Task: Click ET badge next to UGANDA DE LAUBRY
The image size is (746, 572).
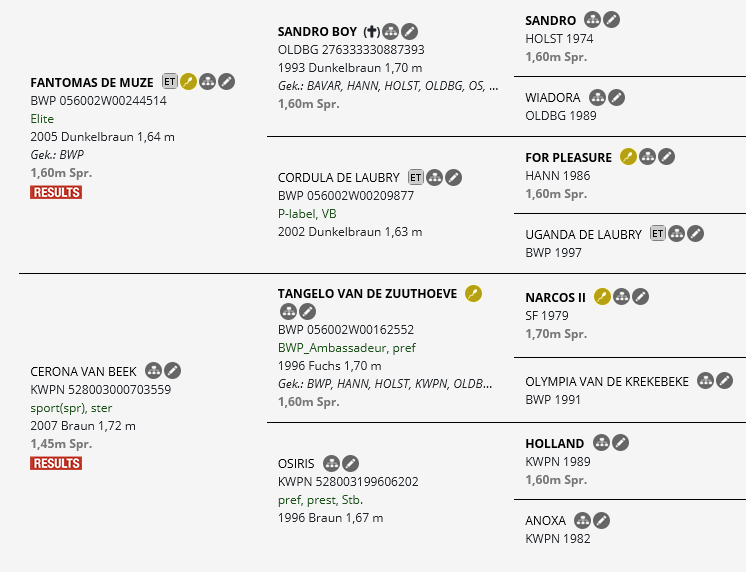Action: [658, 234]
